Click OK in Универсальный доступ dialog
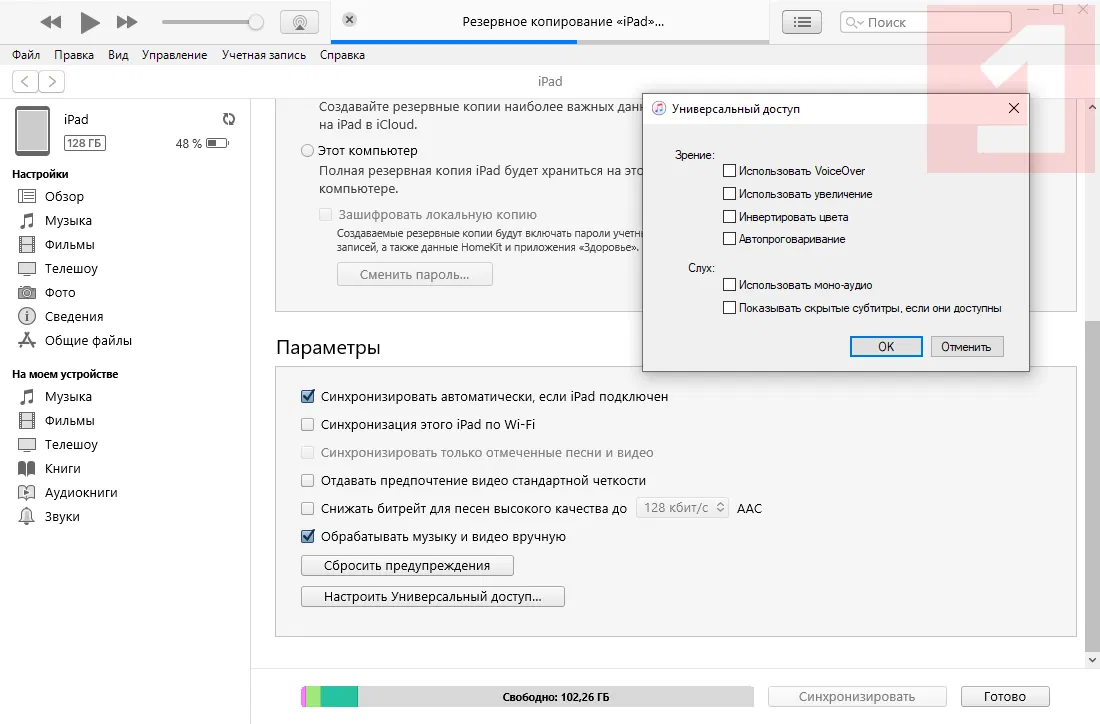Viewport: 1100px width, 724px height. pyautogui.click(x=886, y=347)
